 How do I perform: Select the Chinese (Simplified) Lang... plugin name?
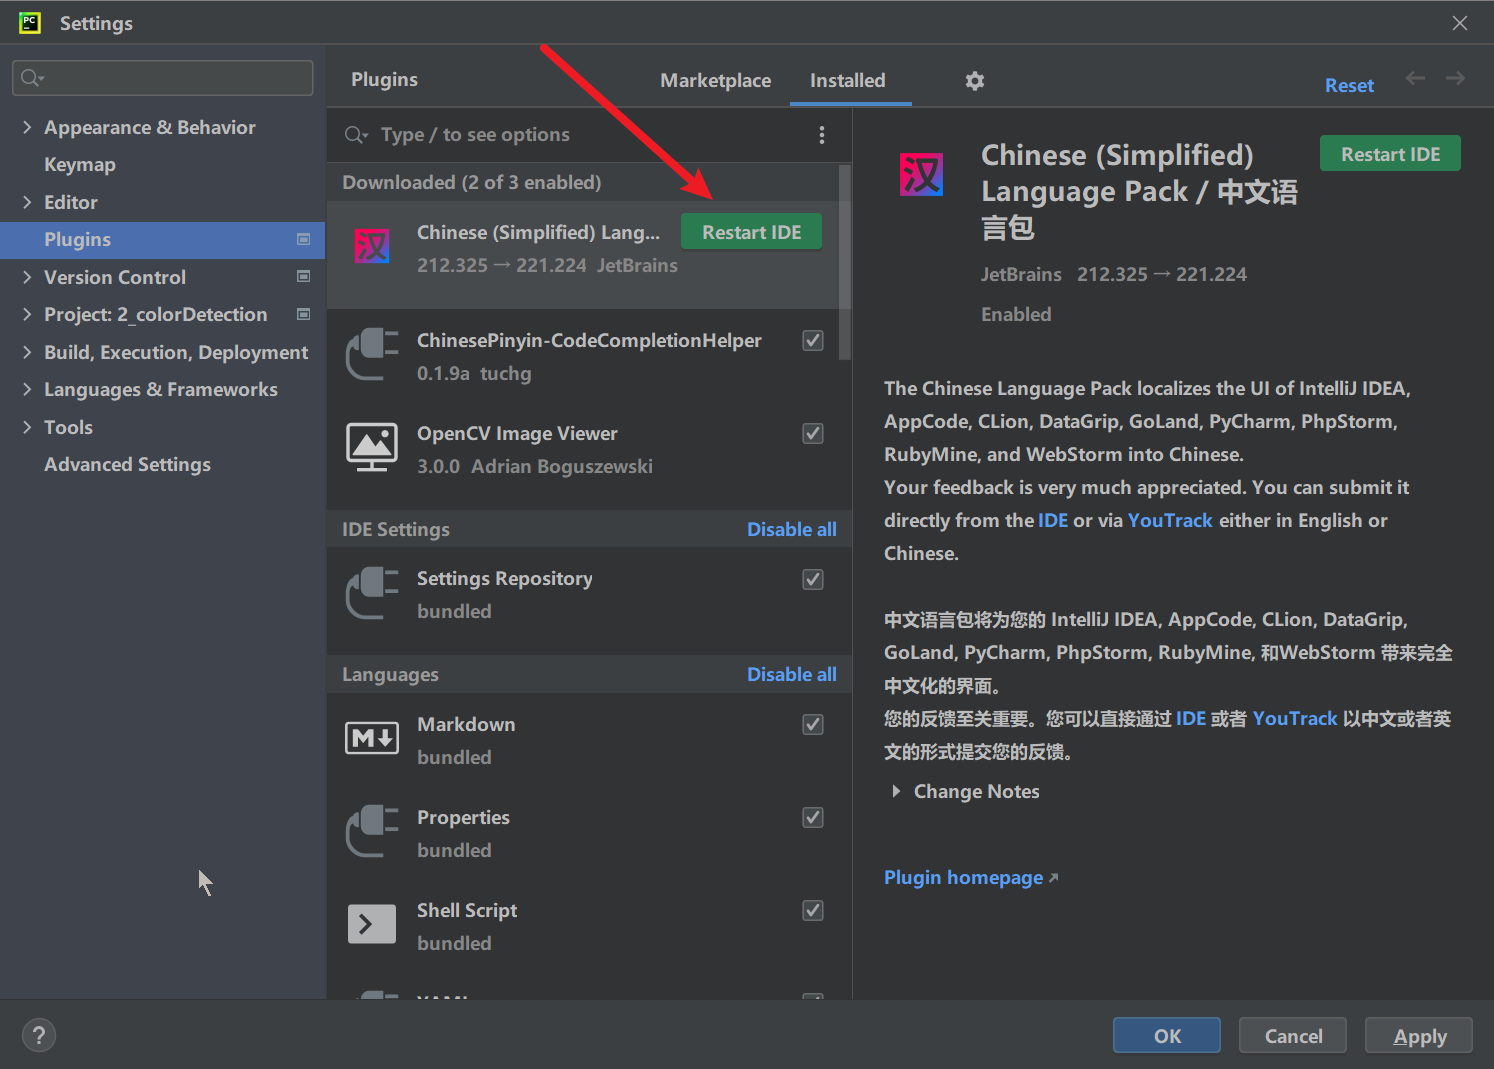pyautogui.click(x=538, y=232)
